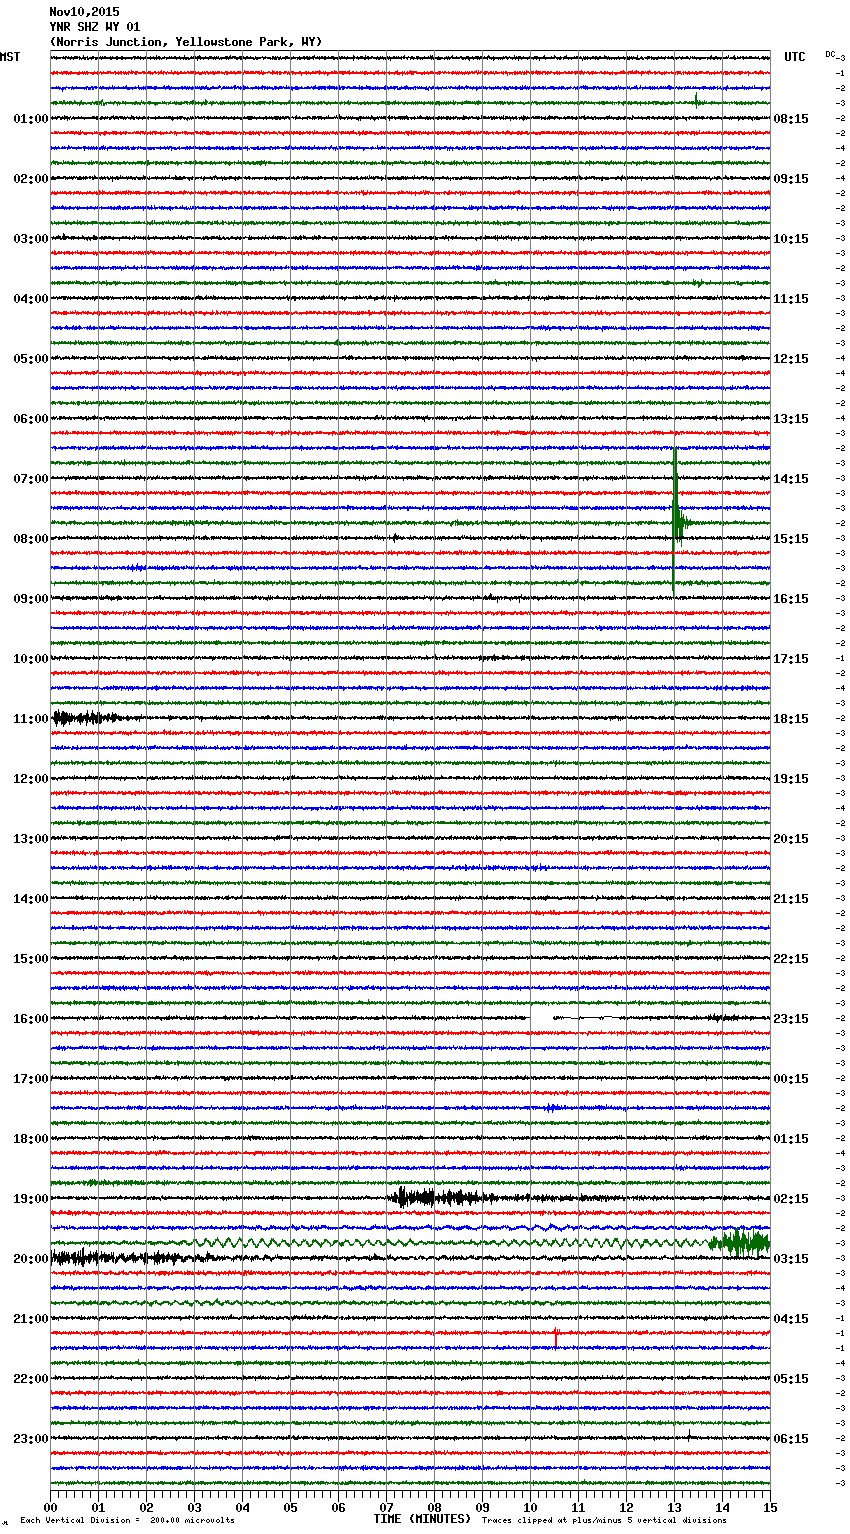This screenshot has width=850, height=1534.
Task: Click the 20:15 UTC time label
Action: [x=791, y=839]
